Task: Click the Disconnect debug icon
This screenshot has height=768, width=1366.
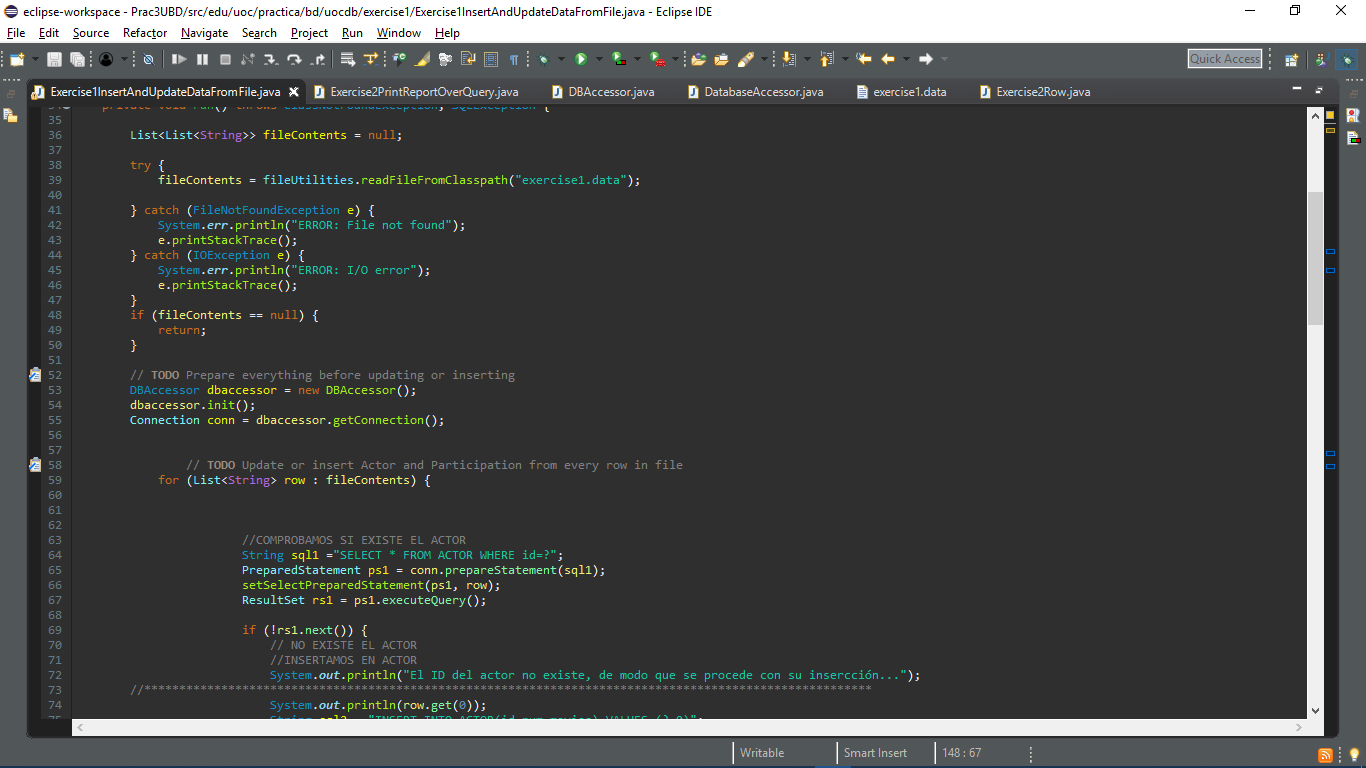Action: (x=248, y=59)
